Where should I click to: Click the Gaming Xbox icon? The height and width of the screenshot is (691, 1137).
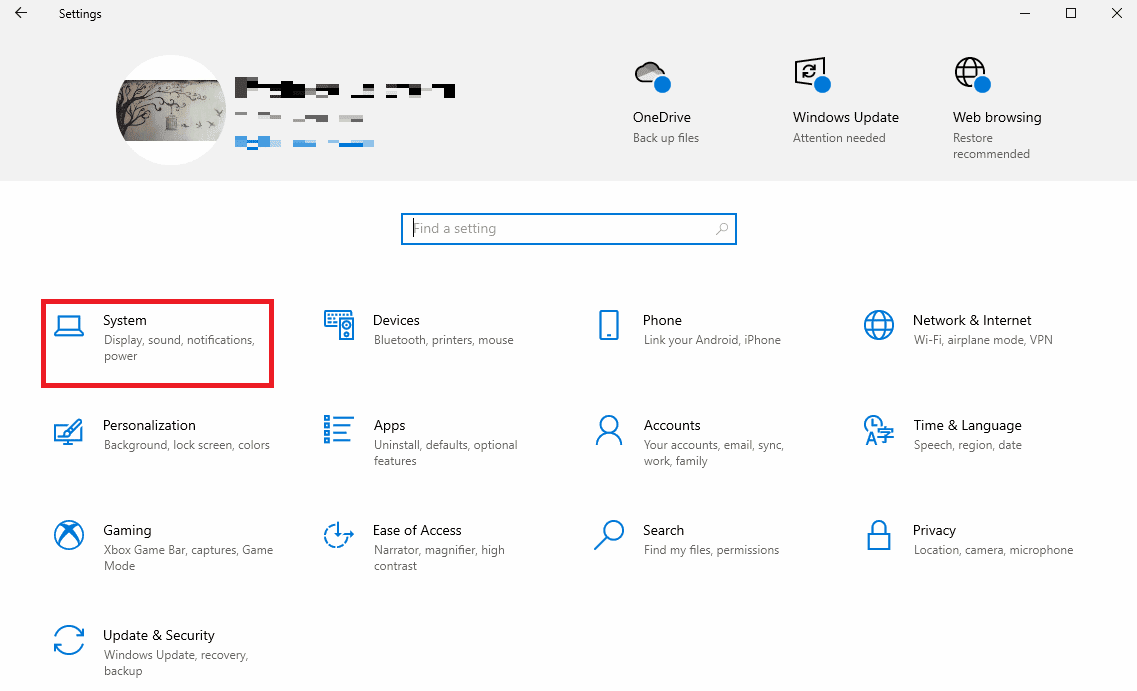pos(69,535)
